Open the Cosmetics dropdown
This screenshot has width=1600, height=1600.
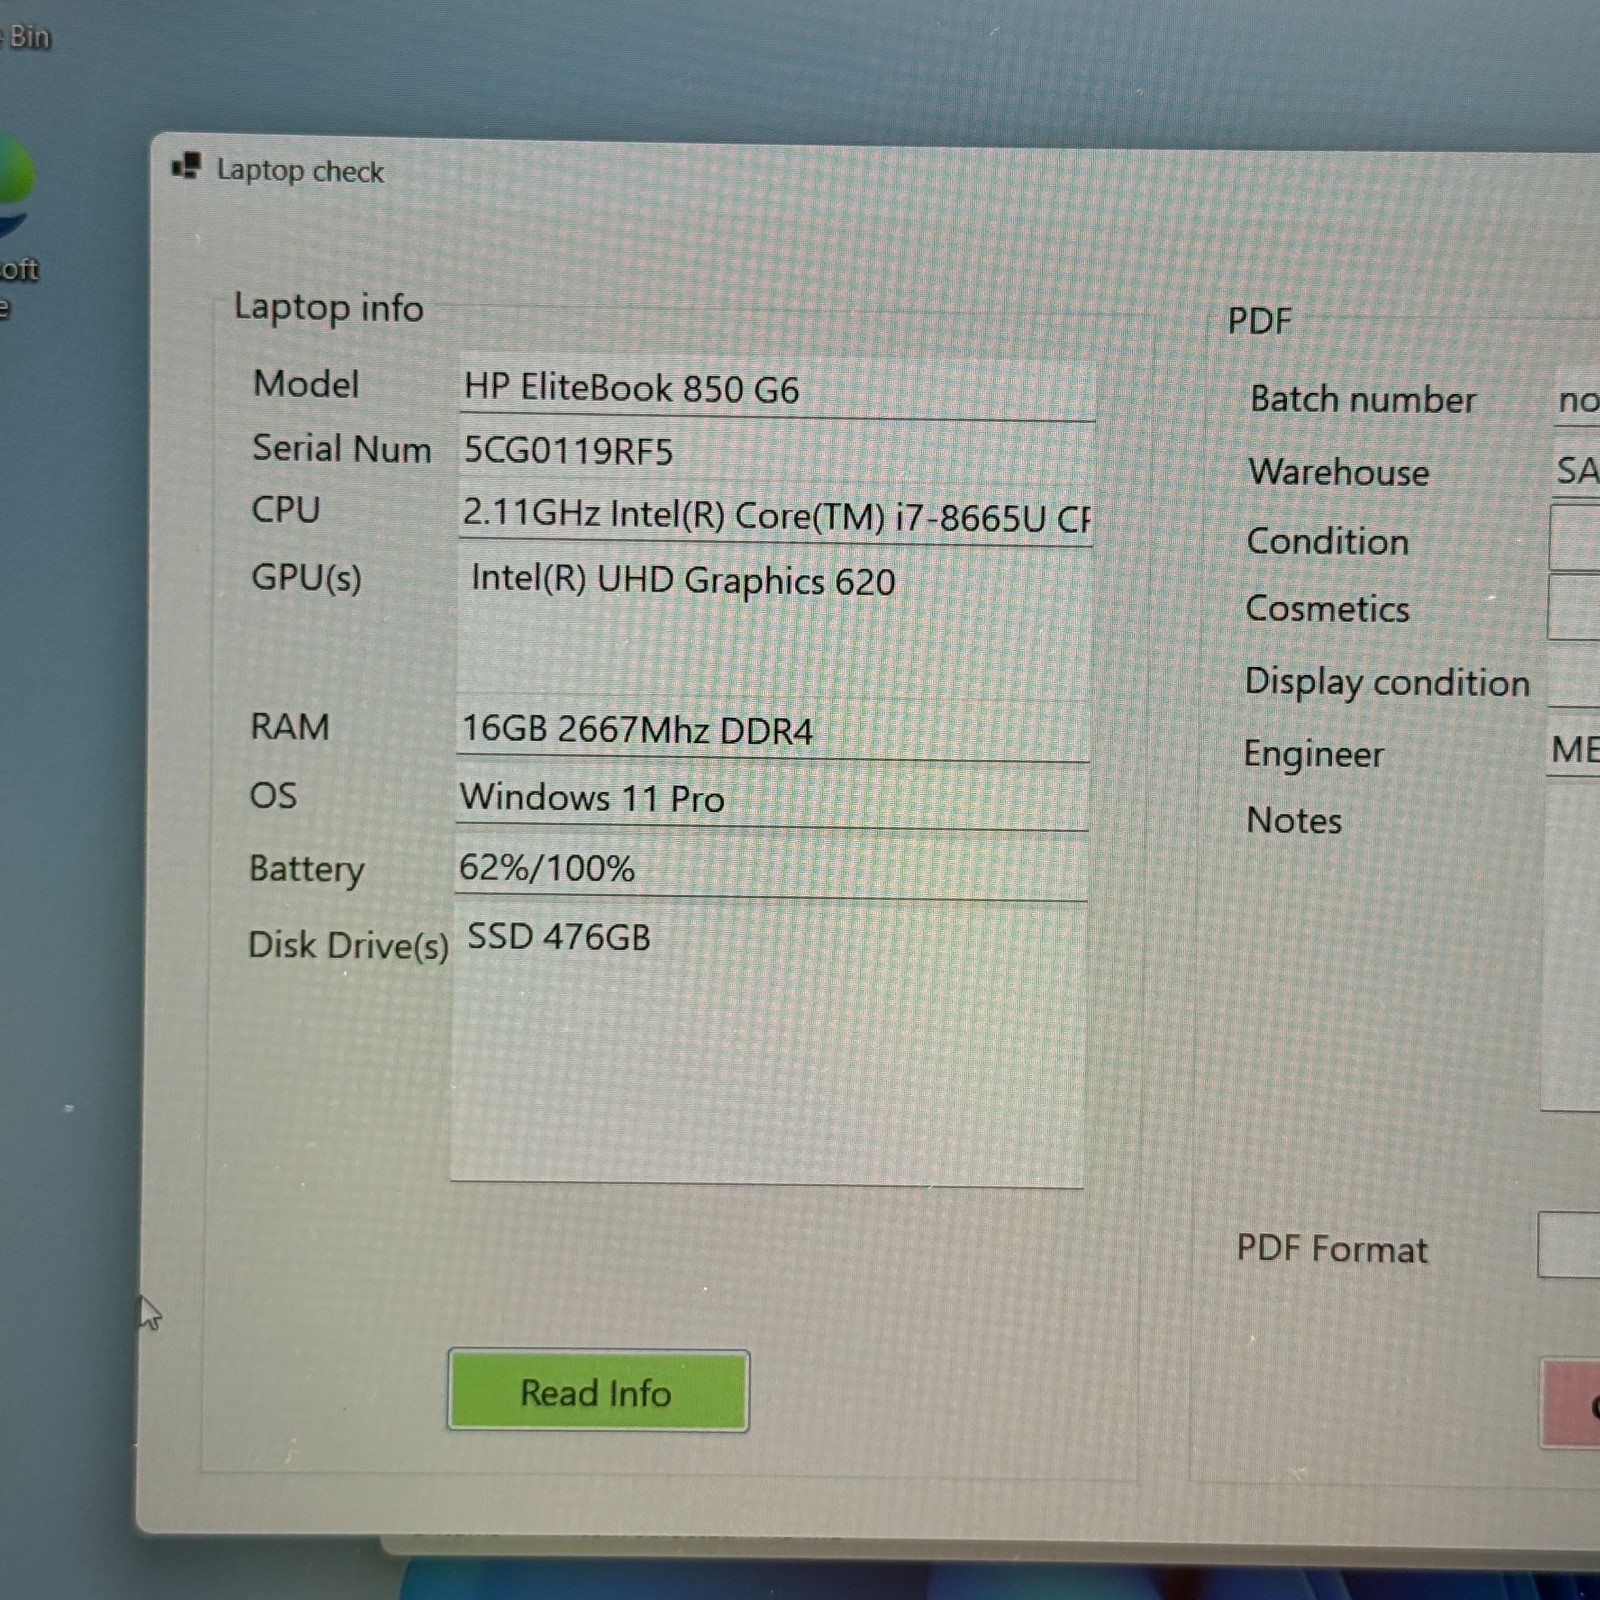1574,606
